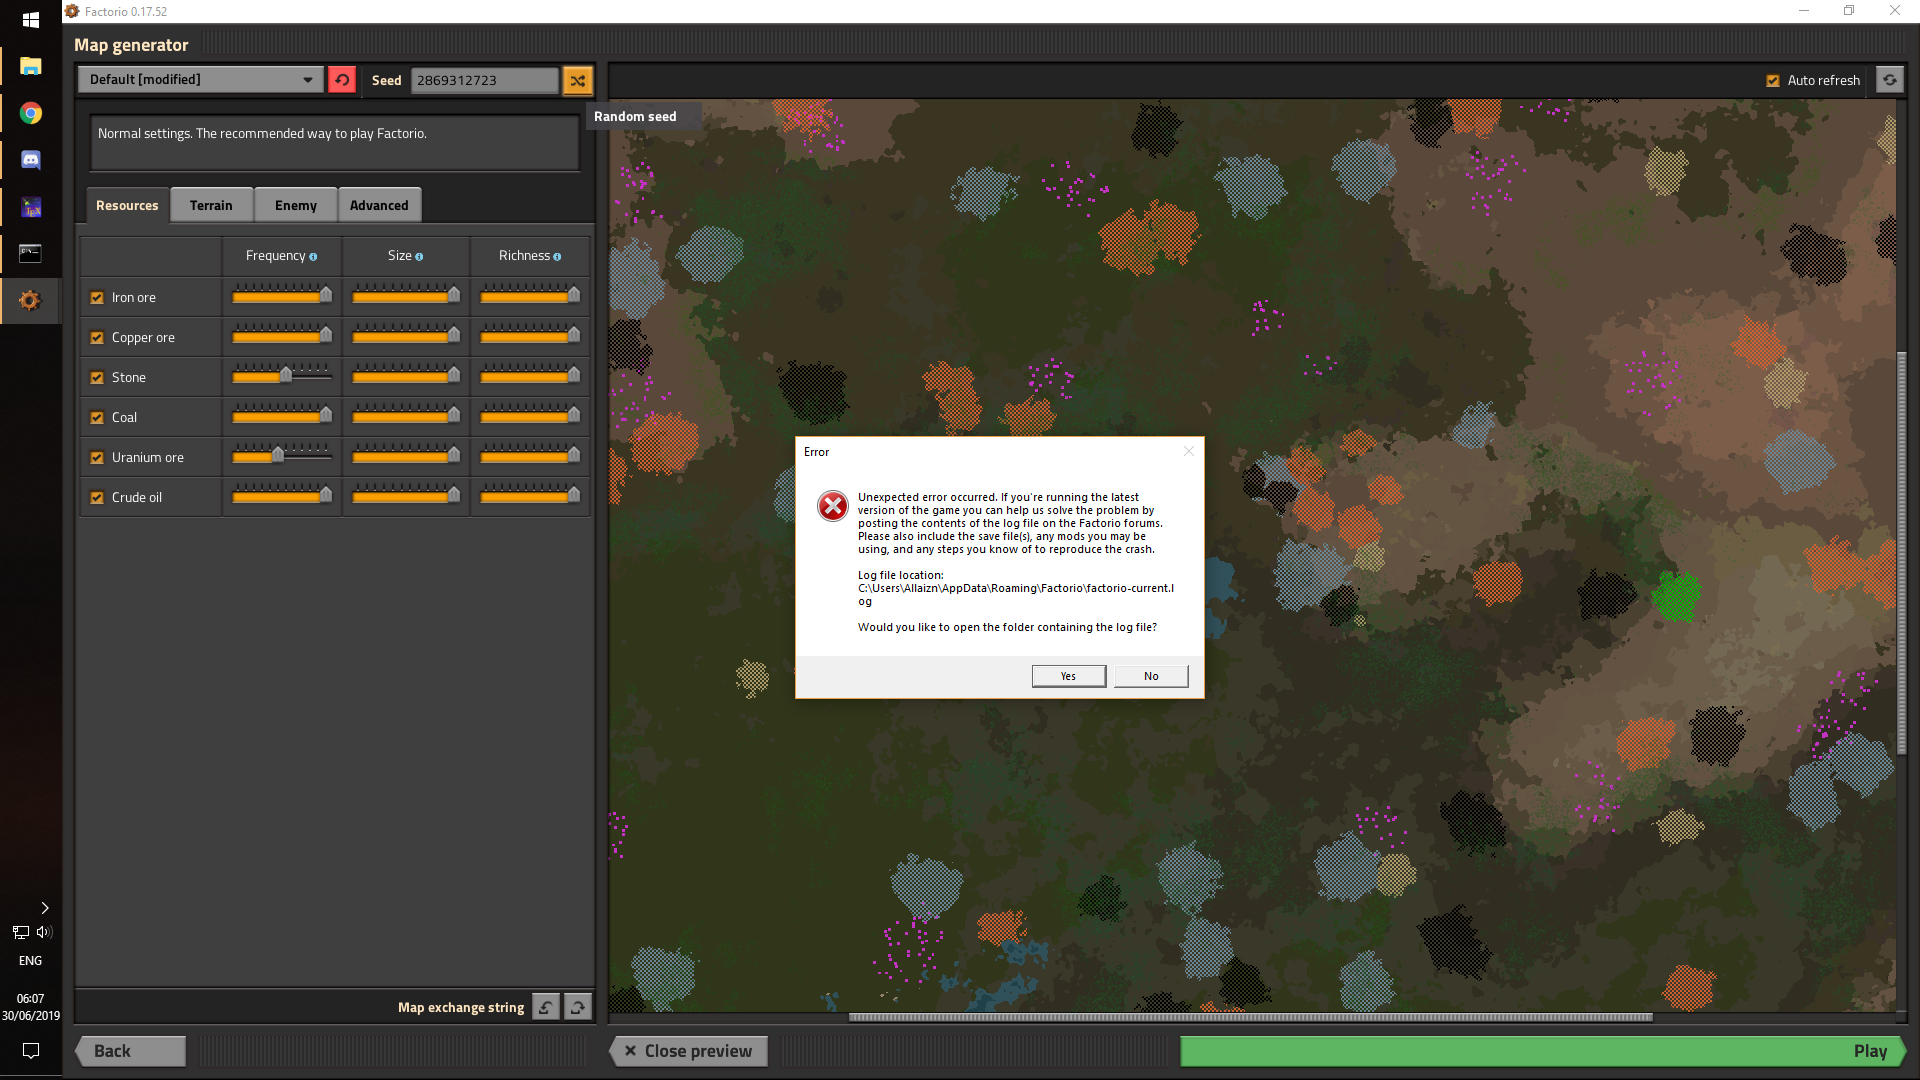Toggle the Copper ore checkbox
Screen dimensions: 1920x1080
97,338
